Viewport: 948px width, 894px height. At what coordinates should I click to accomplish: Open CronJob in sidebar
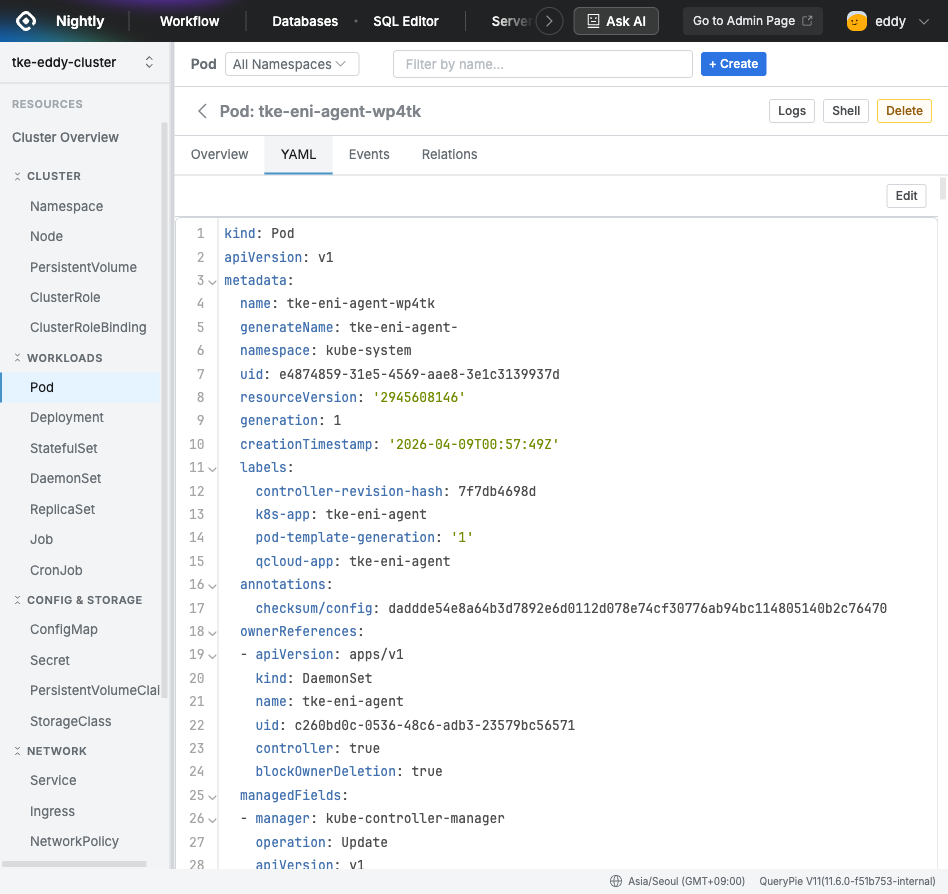[56, 571]
